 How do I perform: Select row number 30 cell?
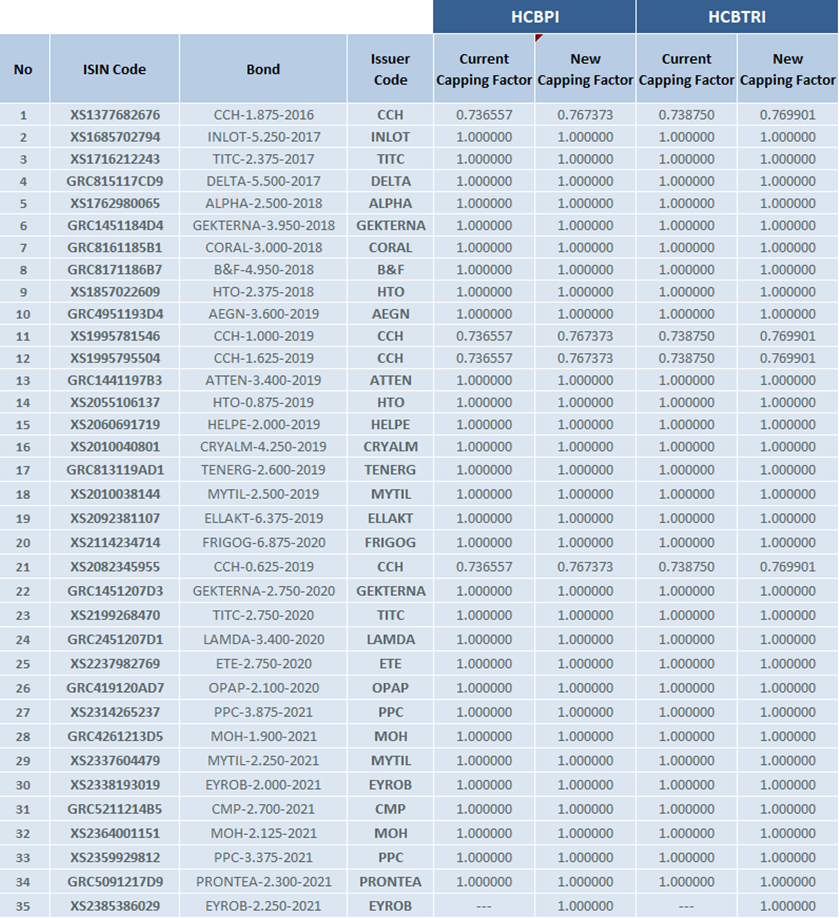(x=23, y=785)
